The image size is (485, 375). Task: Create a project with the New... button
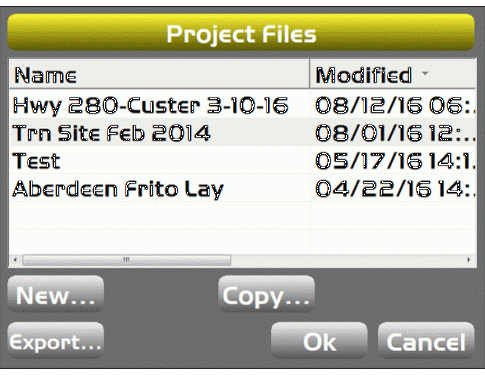56,294
